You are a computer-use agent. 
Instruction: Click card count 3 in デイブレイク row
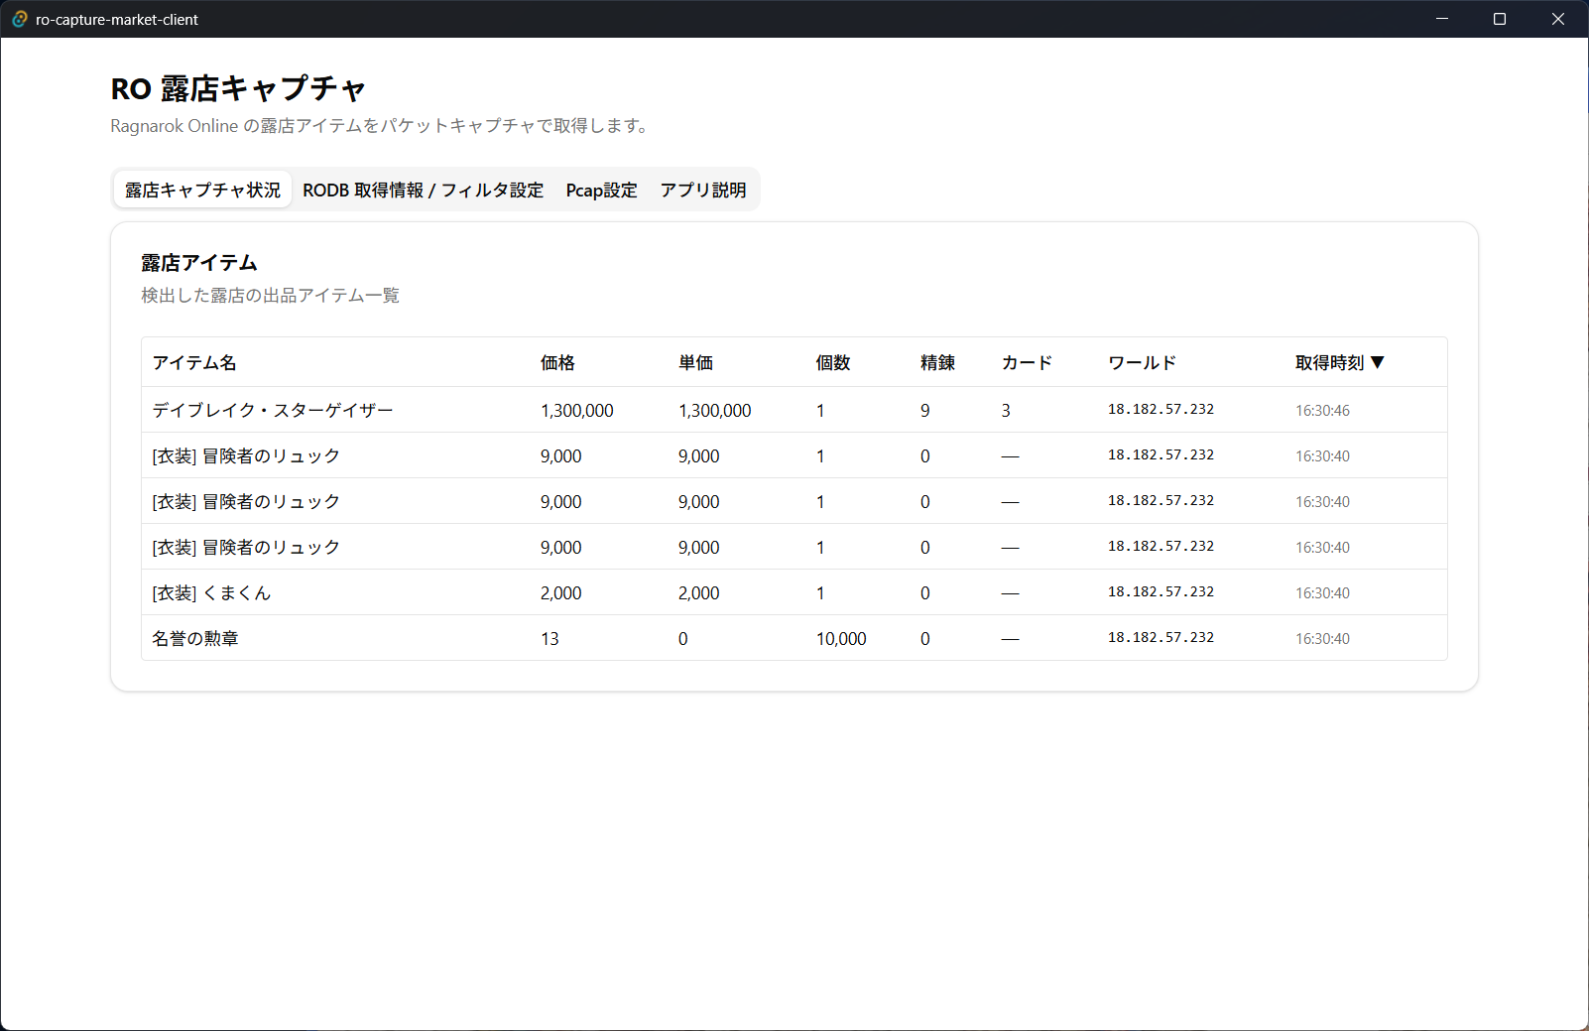(1006, 410)
